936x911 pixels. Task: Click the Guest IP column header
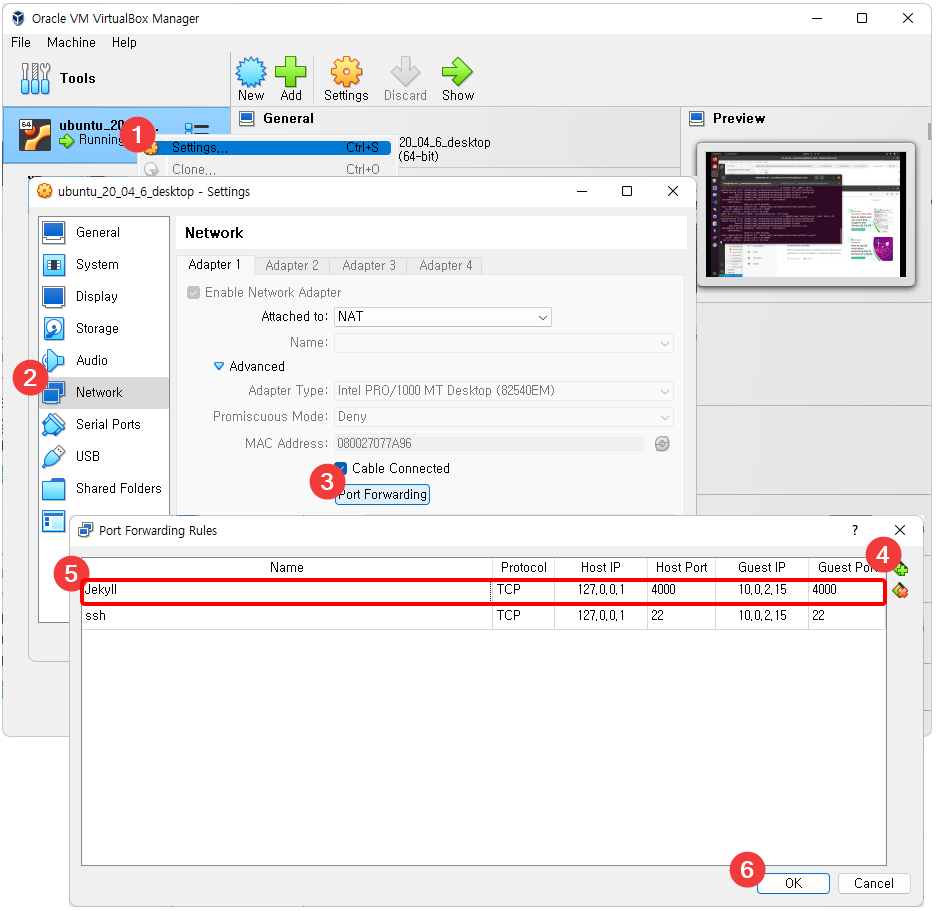[x=762, y=568]
